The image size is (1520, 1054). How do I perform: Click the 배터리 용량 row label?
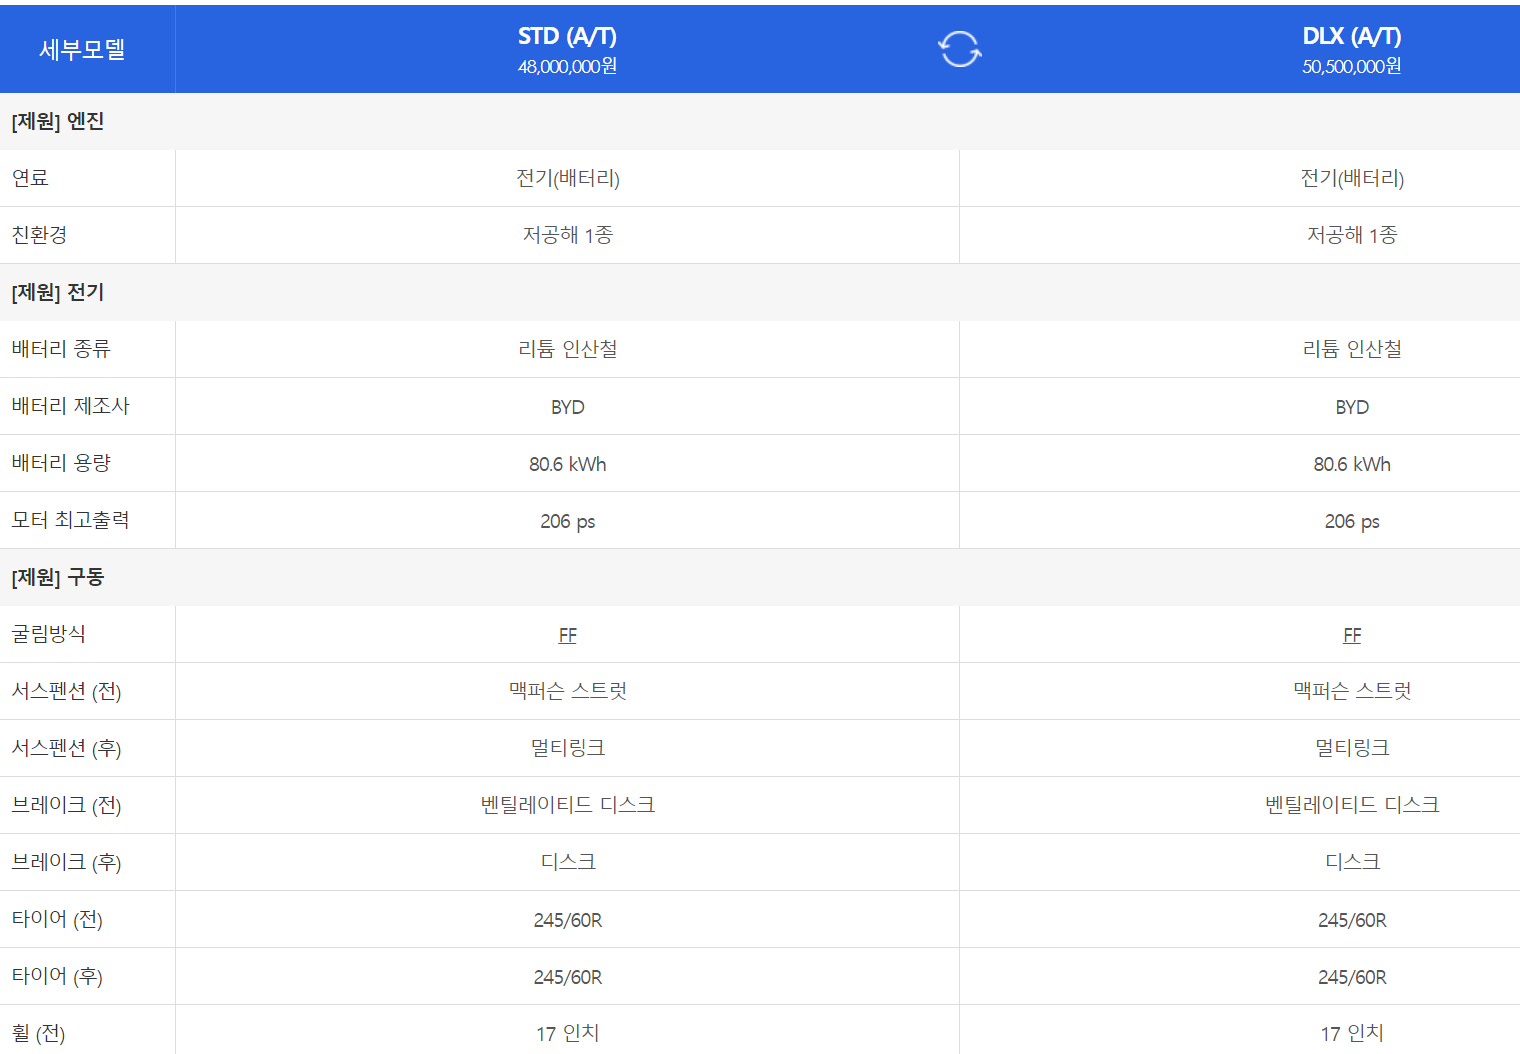tap(61, 463)
